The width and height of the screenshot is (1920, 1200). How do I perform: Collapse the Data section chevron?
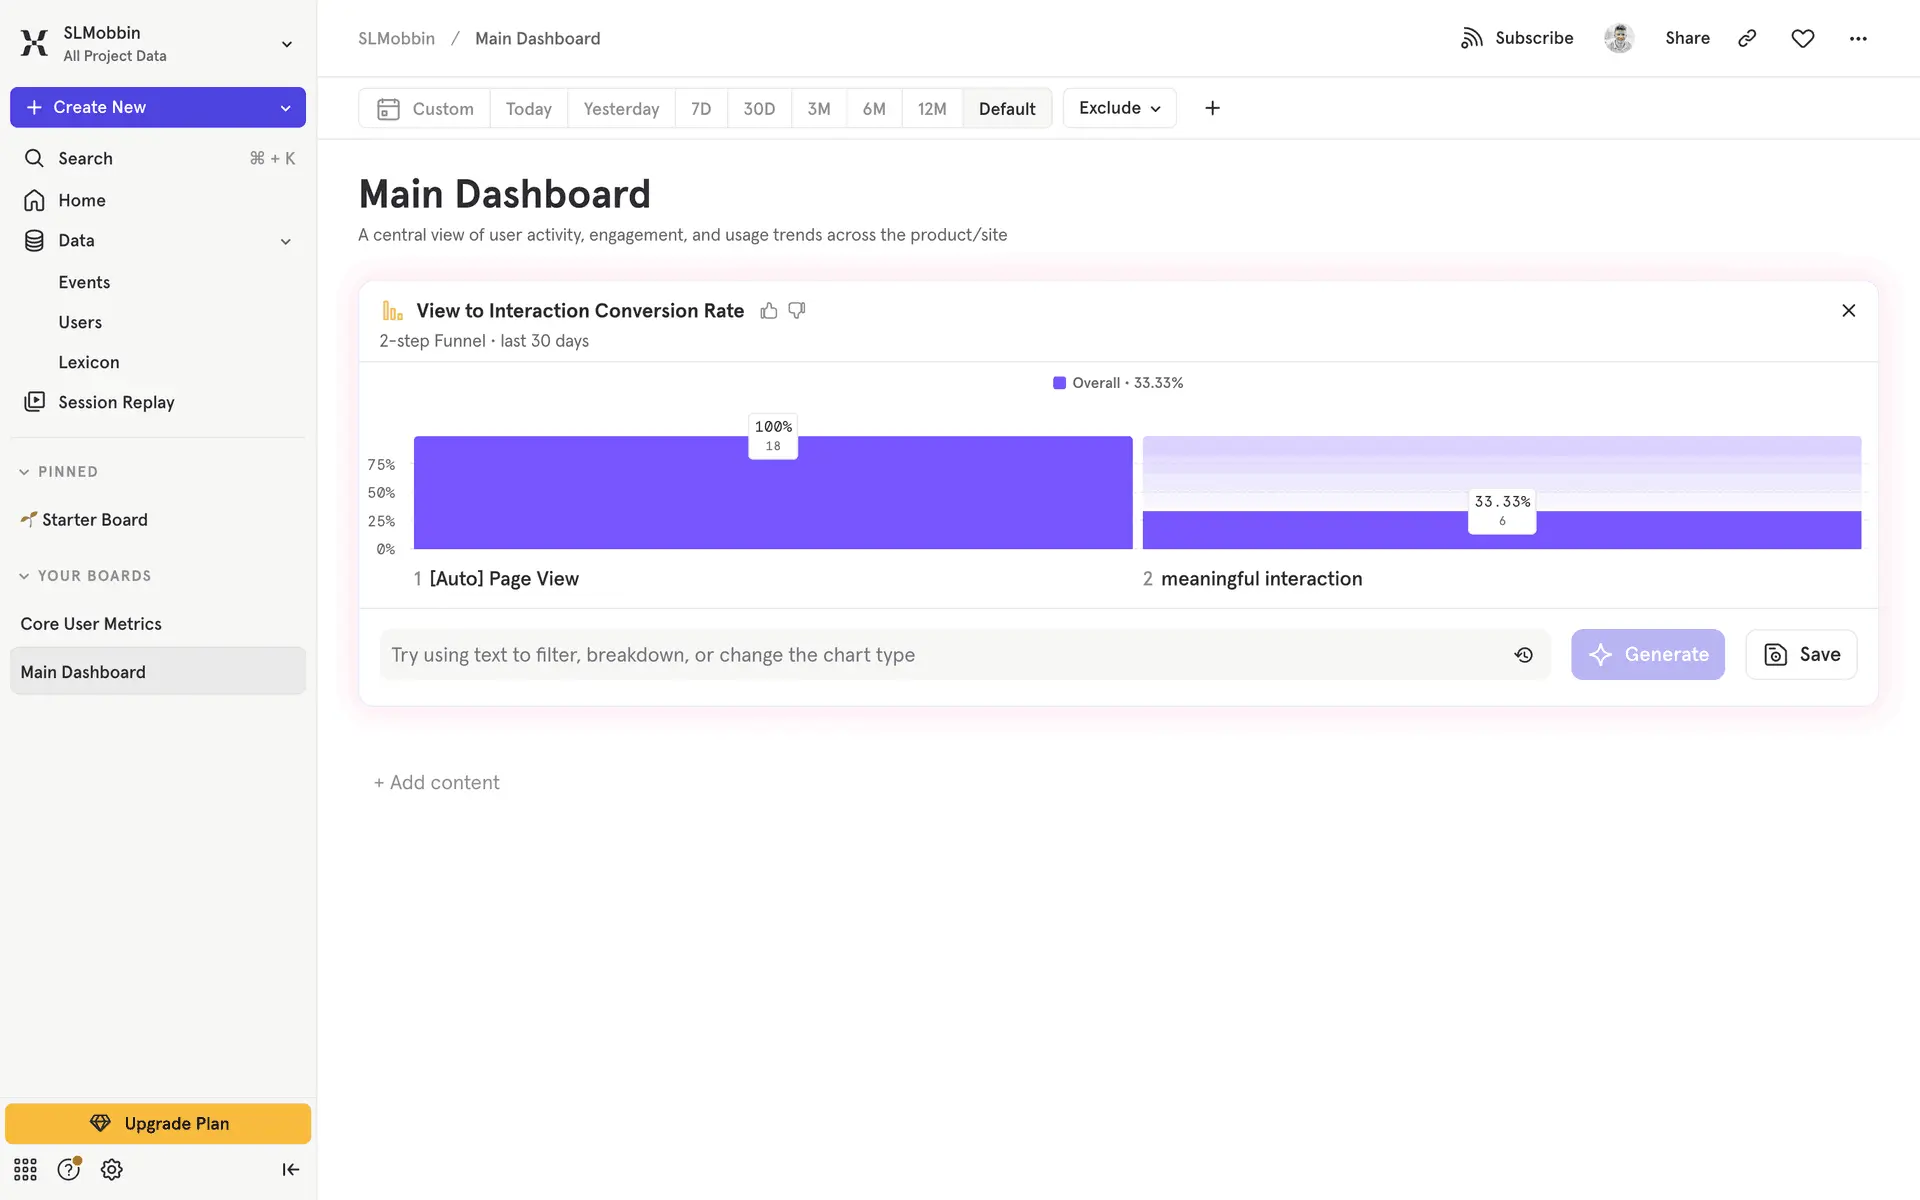[285, 241]
